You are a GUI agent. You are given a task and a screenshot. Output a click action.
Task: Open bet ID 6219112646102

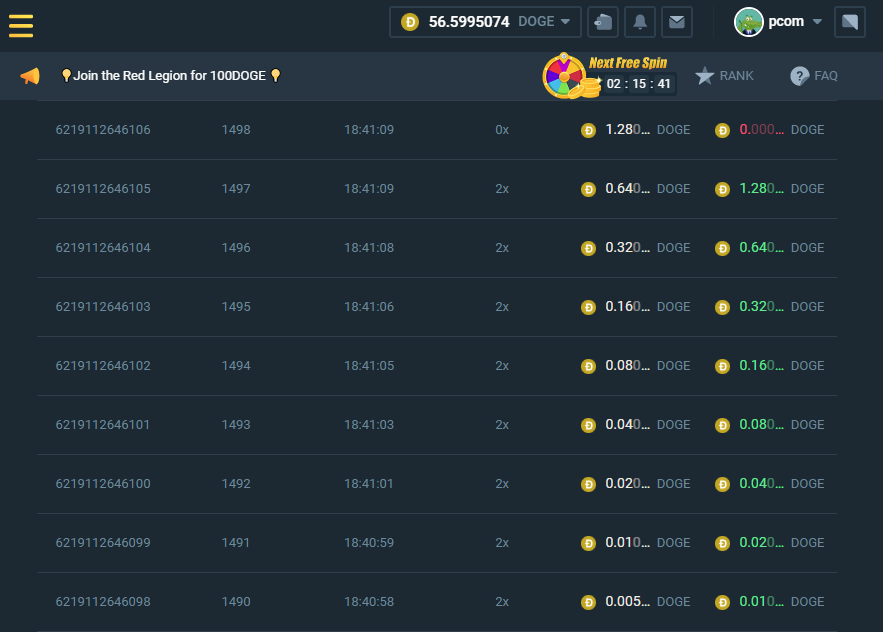(103, 366)
